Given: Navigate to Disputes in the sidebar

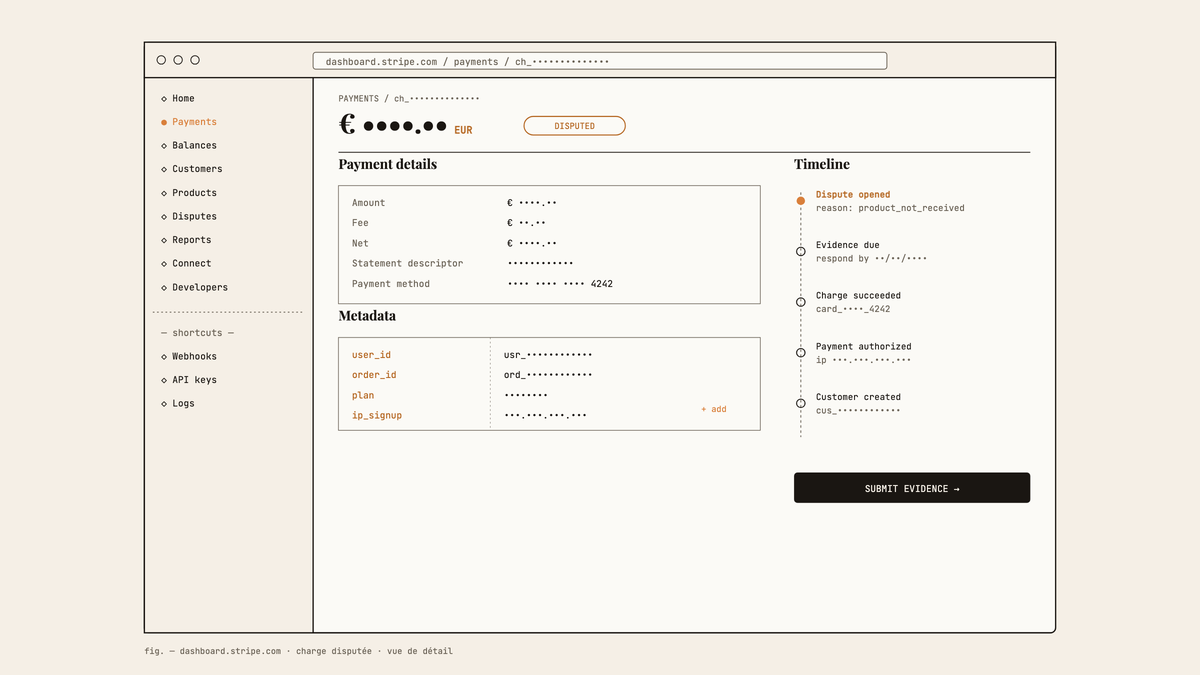Looking at the screenshot, I should point(194,216).
